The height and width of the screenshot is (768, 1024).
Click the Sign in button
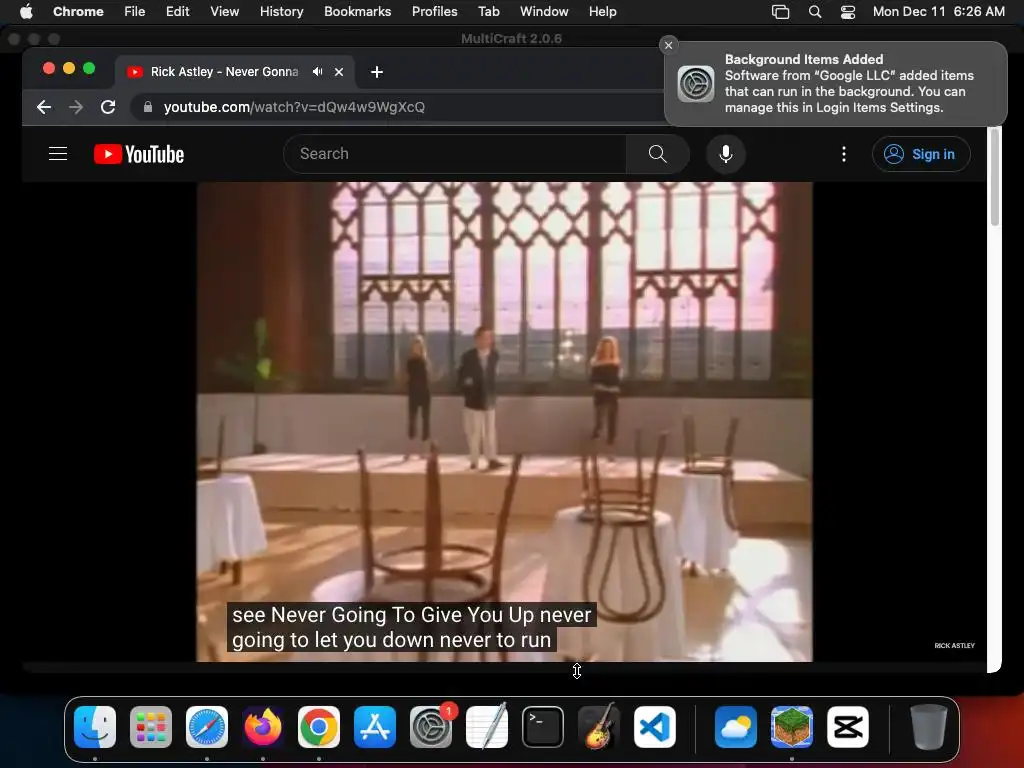point(921,154)
